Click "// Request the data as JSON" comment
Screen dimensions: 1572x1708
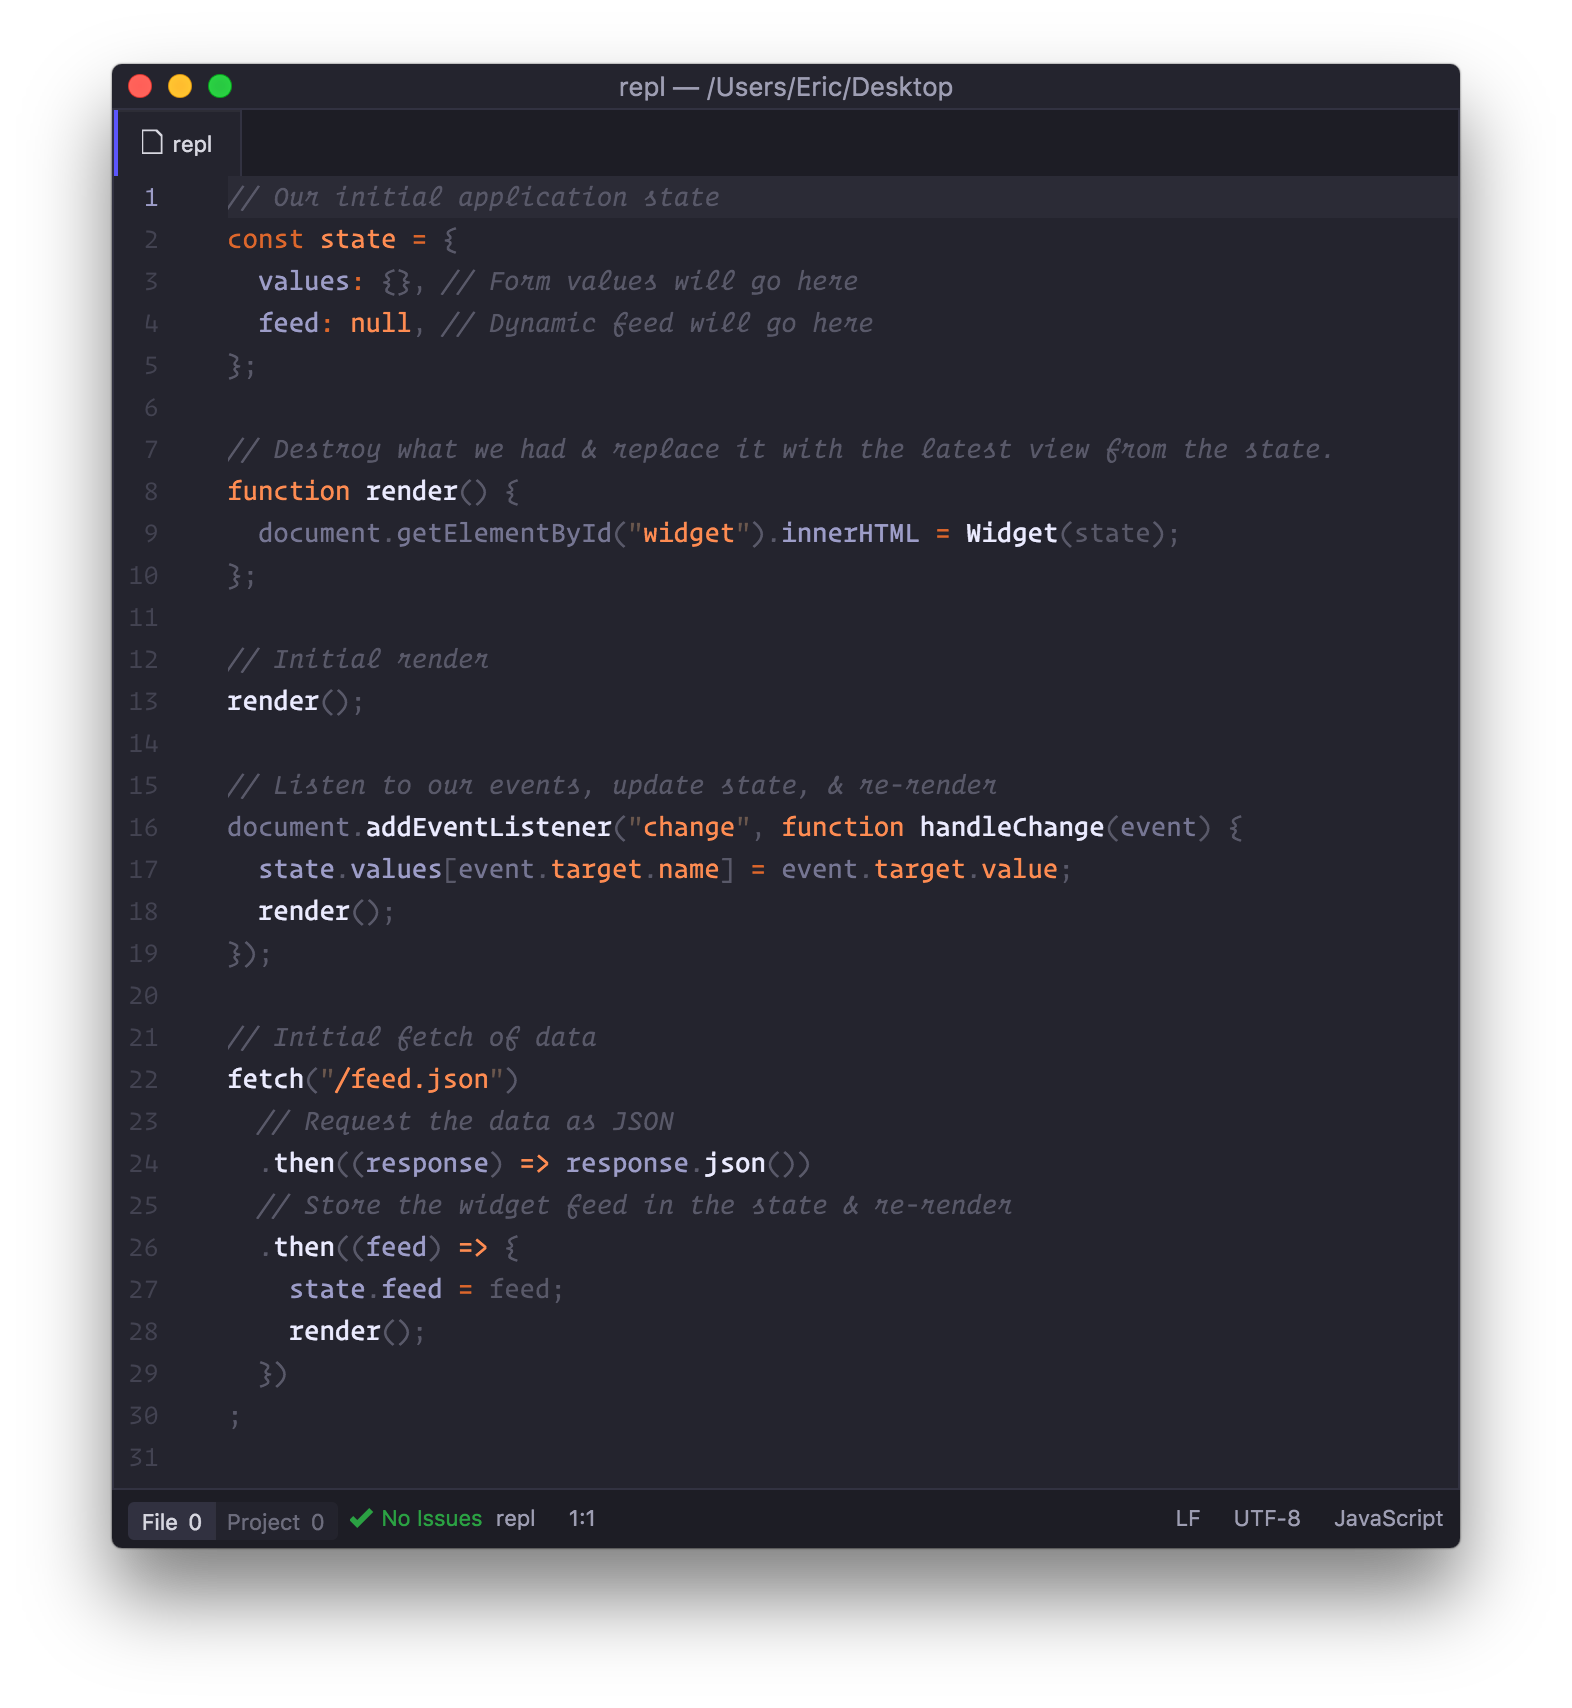coord(466,1121)
